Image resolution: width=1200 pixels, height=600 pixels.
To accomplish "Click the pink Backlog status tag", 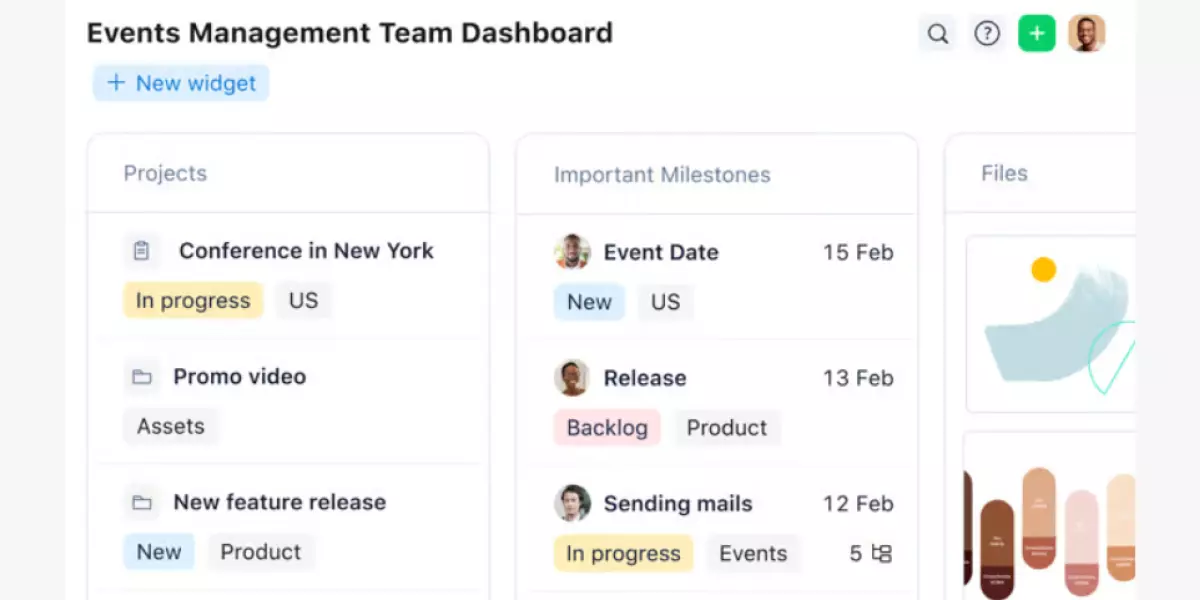I will [607, 428].
